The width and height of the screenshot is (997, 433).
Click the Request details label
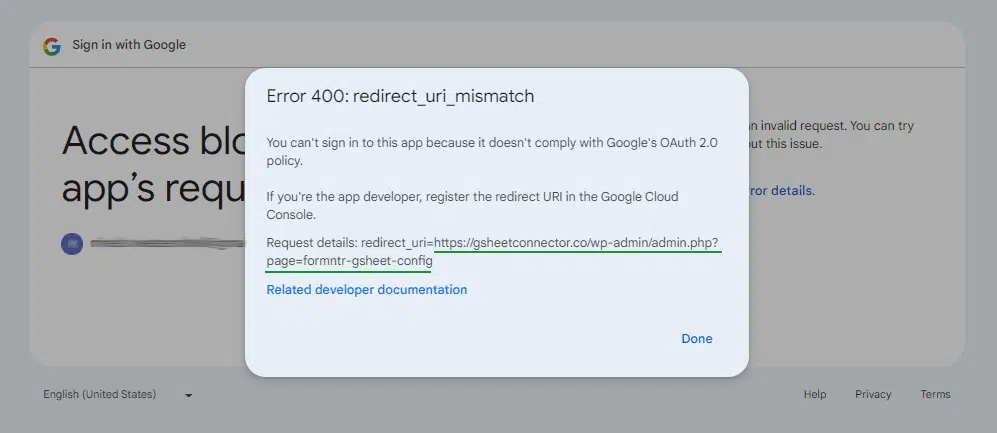click(311, 243)
